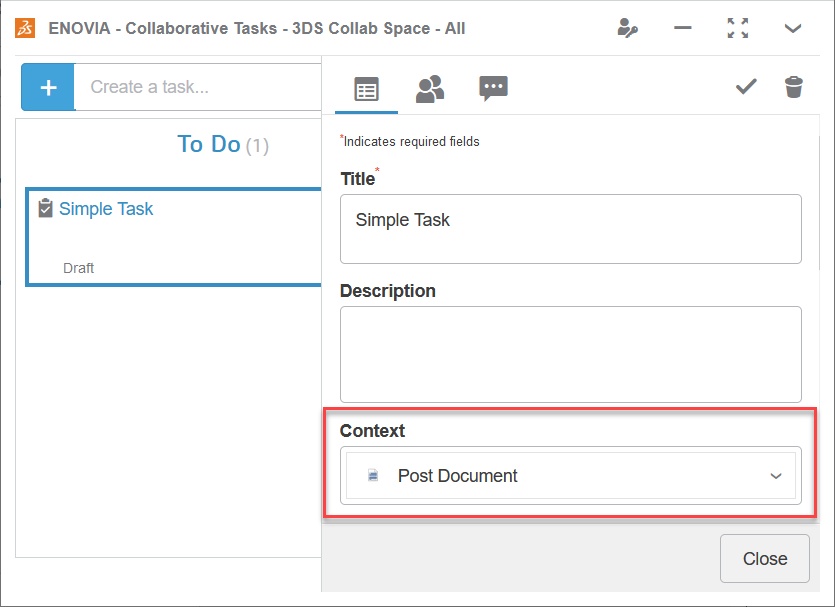Open the comments speech bubble tab
The height and width of the screenshot is (607, 835).
tap(493, 88)
